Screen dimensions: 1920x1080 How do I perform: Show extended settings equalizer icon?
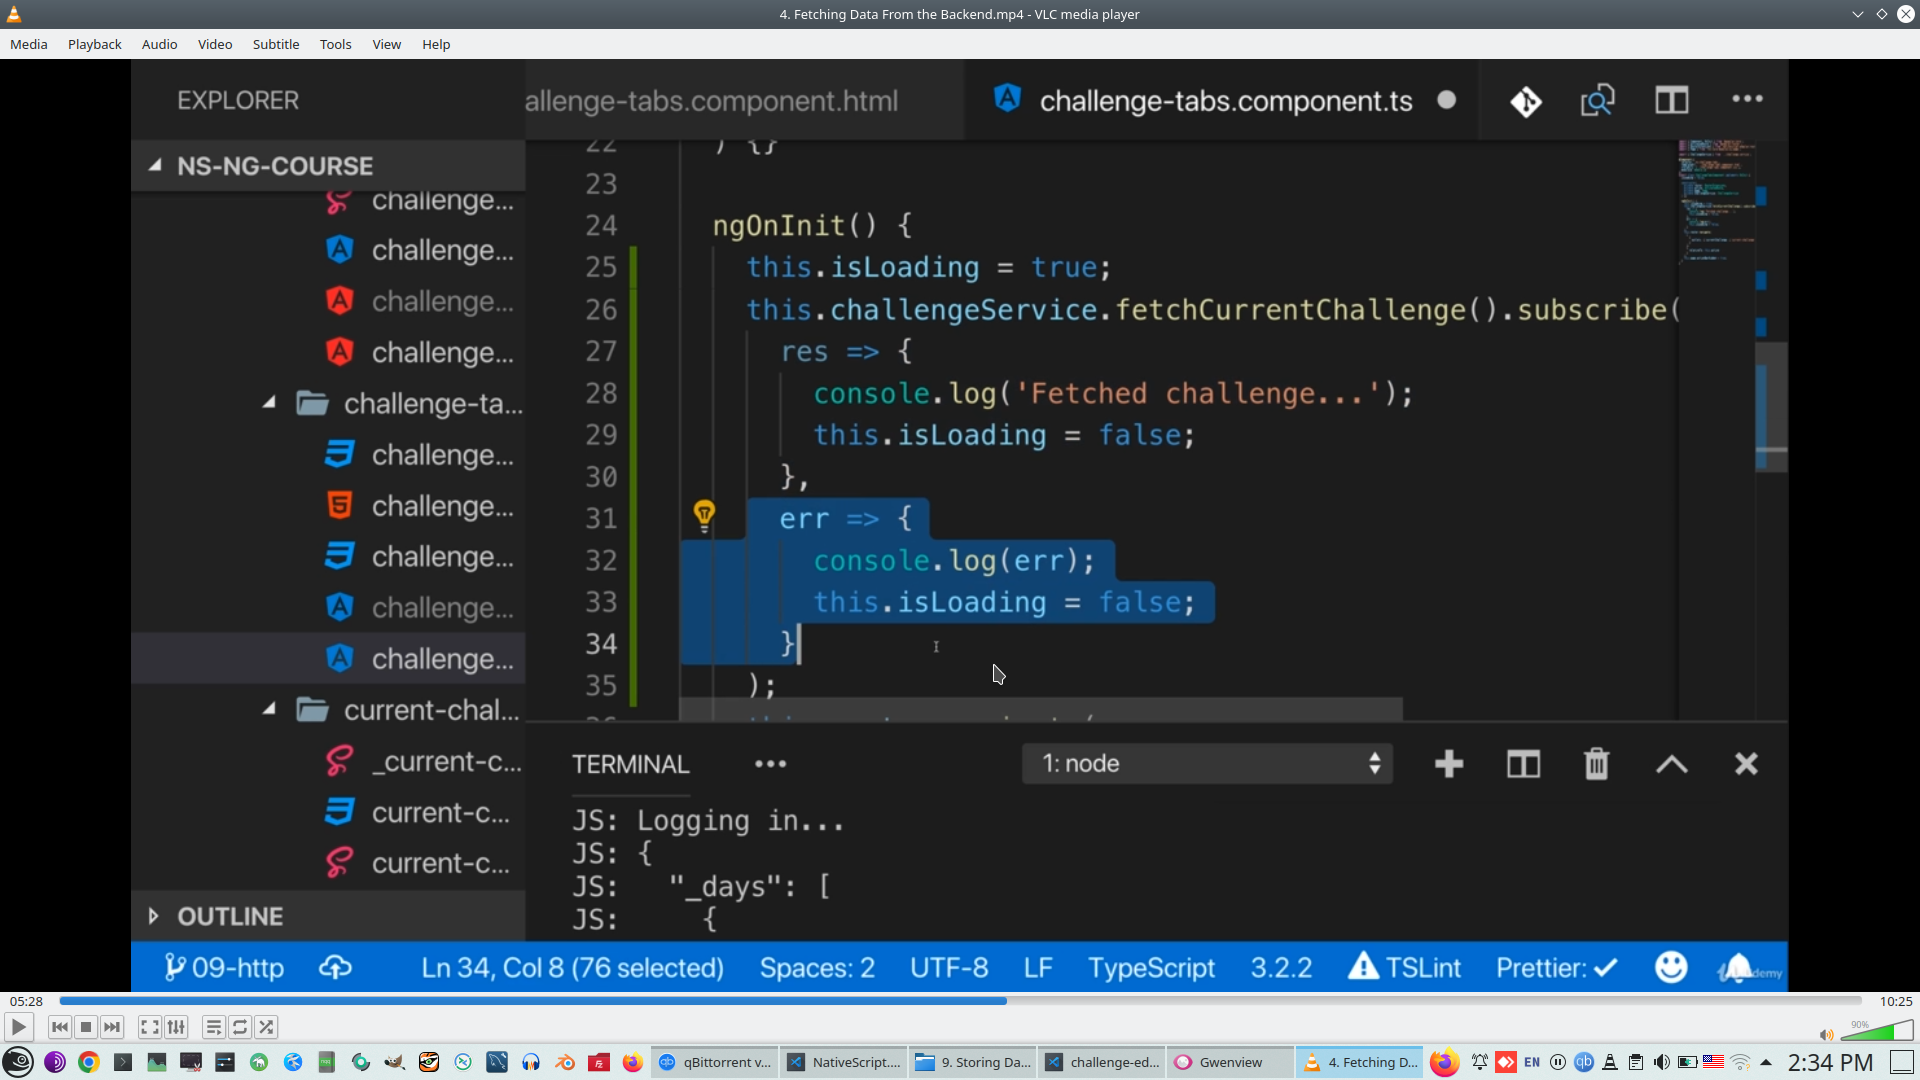point(176,1027)
